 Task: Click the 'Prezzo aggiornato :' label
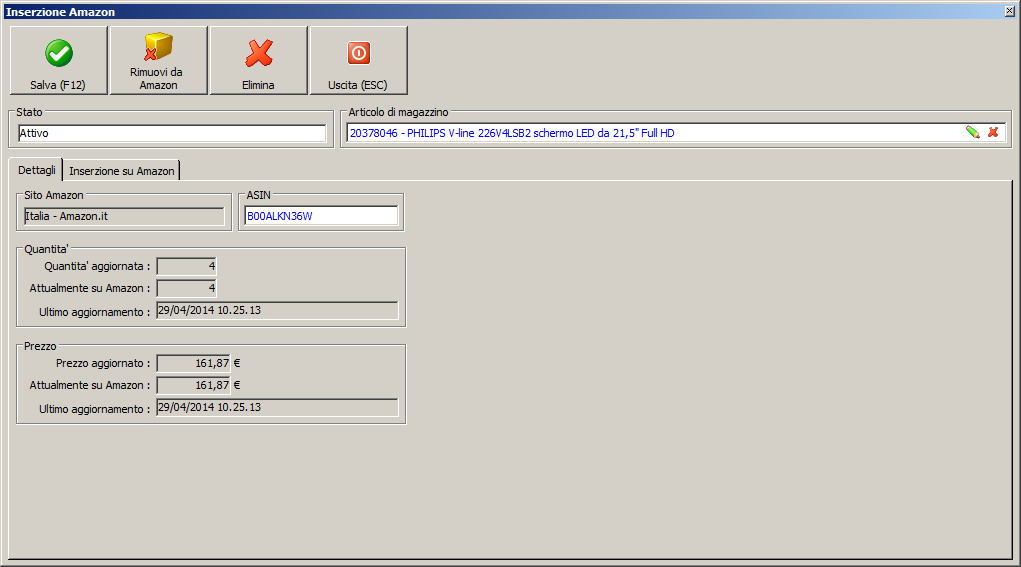point(103,363)
